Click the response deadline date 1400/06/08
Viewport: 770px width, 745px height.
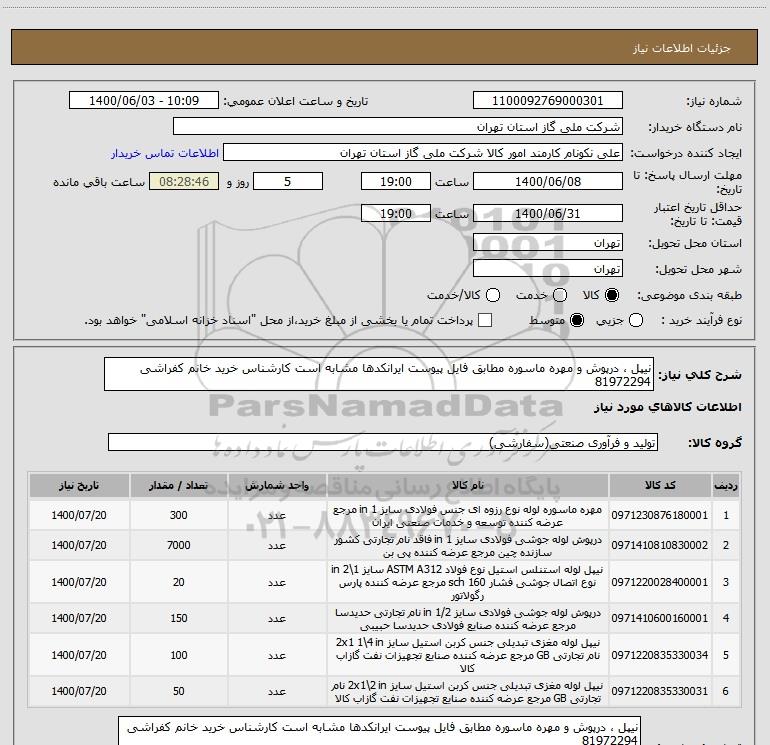point(548,182)
